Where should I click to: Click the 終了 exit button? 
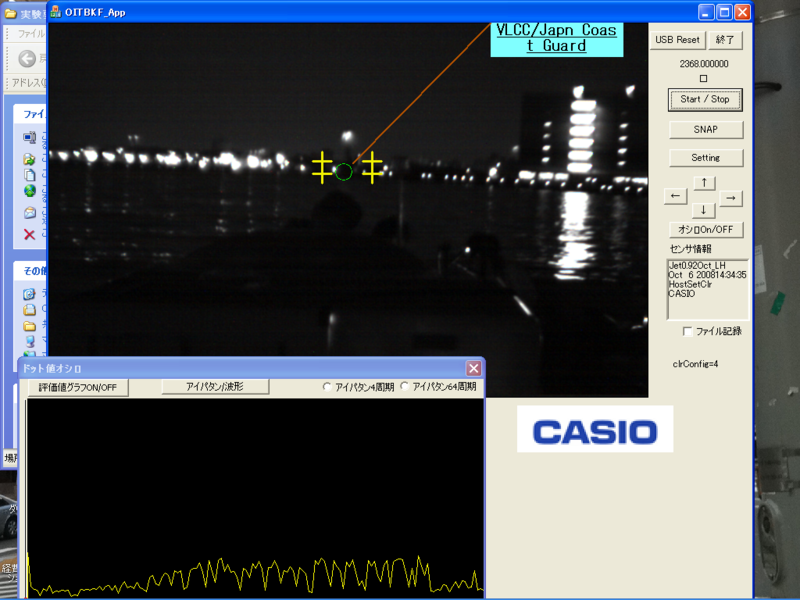click(x=725, y=40)
